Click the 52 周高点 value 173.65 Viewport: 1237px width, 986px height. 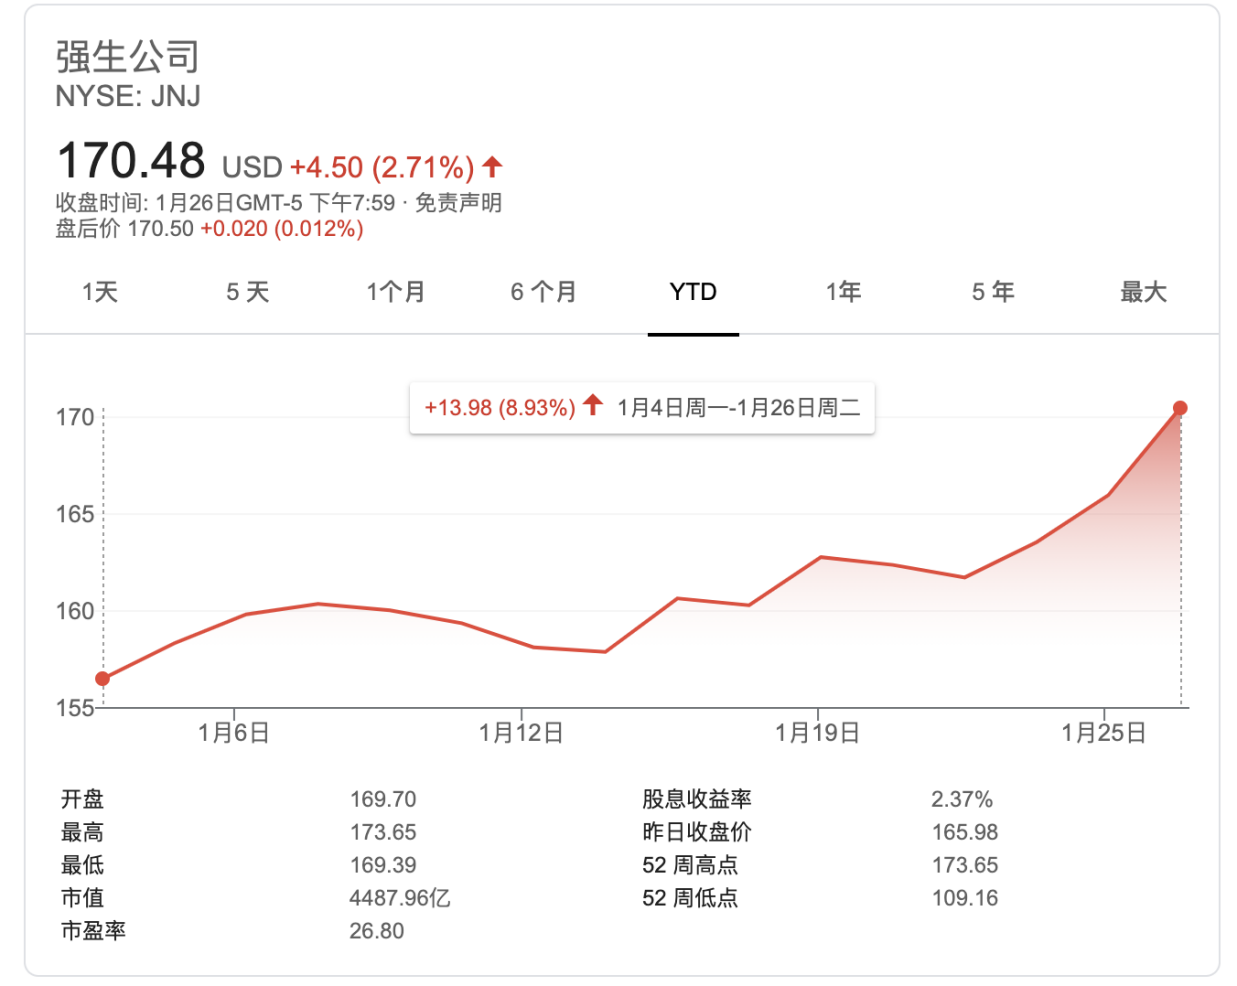click(x=965, y=865)
